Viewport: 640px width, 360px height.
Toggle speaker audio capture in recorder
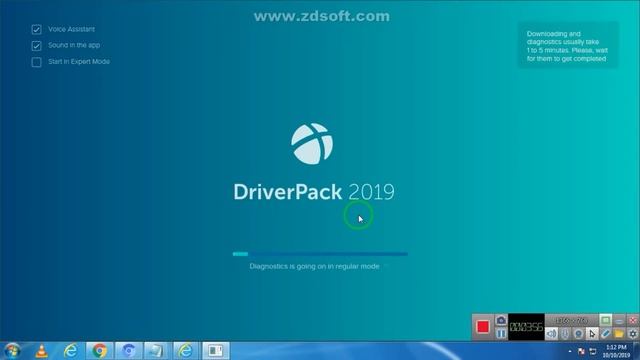point(551,334)
